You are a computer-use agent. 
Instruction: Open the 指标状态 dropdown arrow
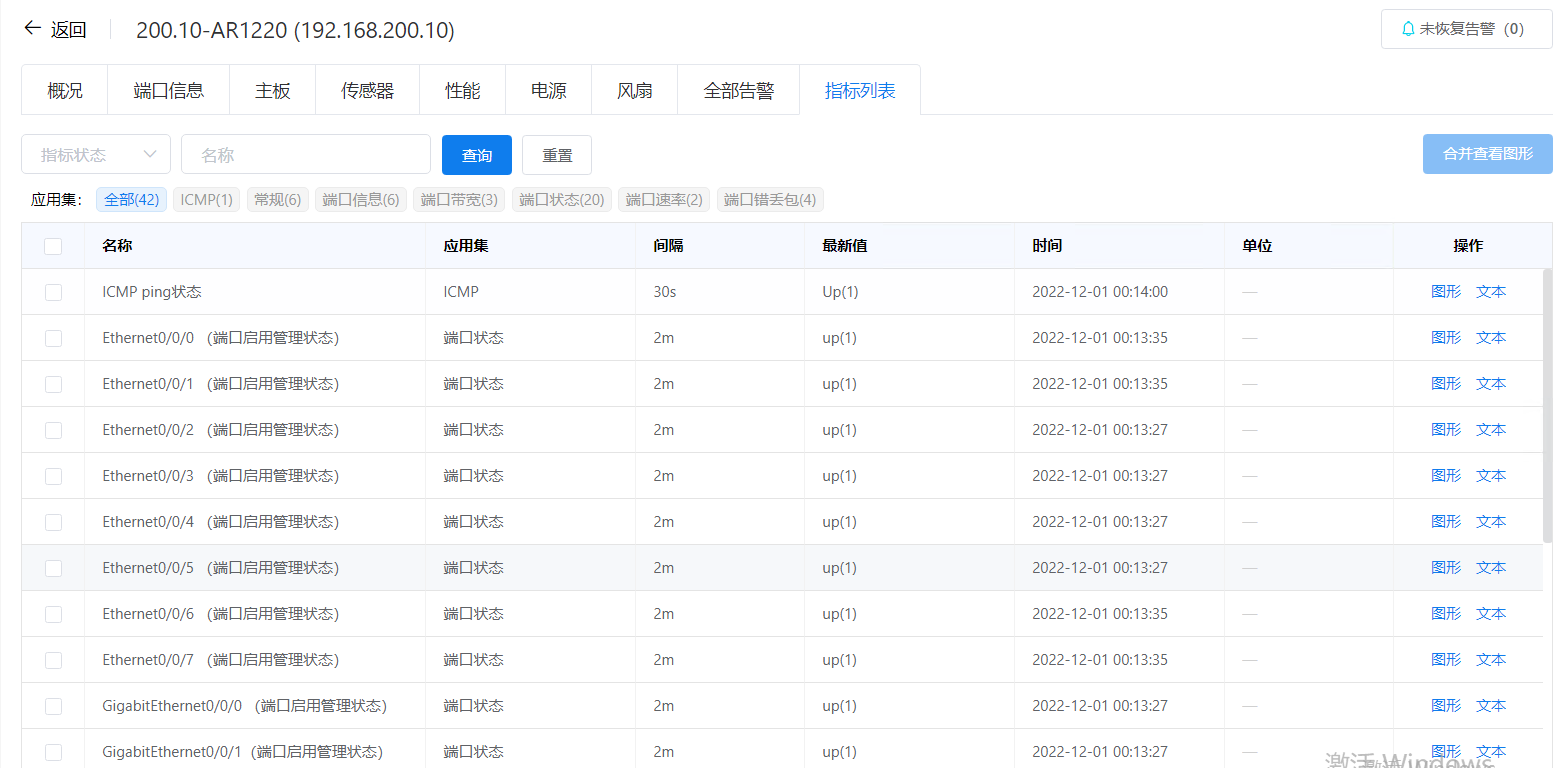pos(150,154)
